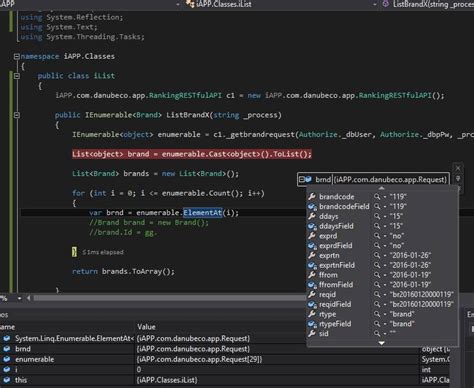Image resolution: width=474 pixels, height=388 pixels.
Task: Click the wrench icon beside ffrom
Action: click(312, 275)
